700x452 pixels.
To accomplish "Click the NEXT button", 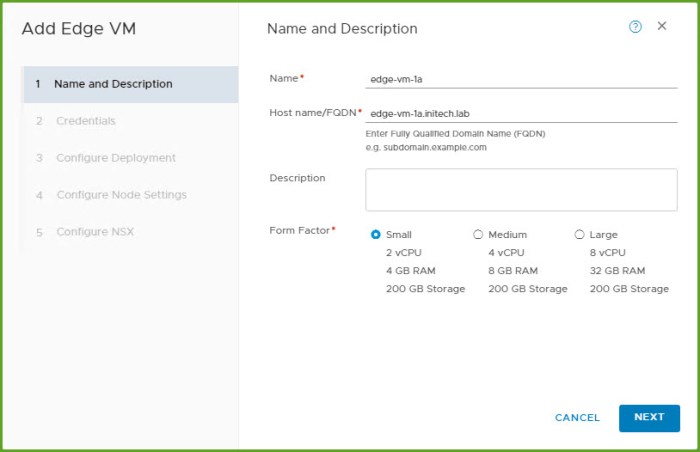I will pos(649,418).
